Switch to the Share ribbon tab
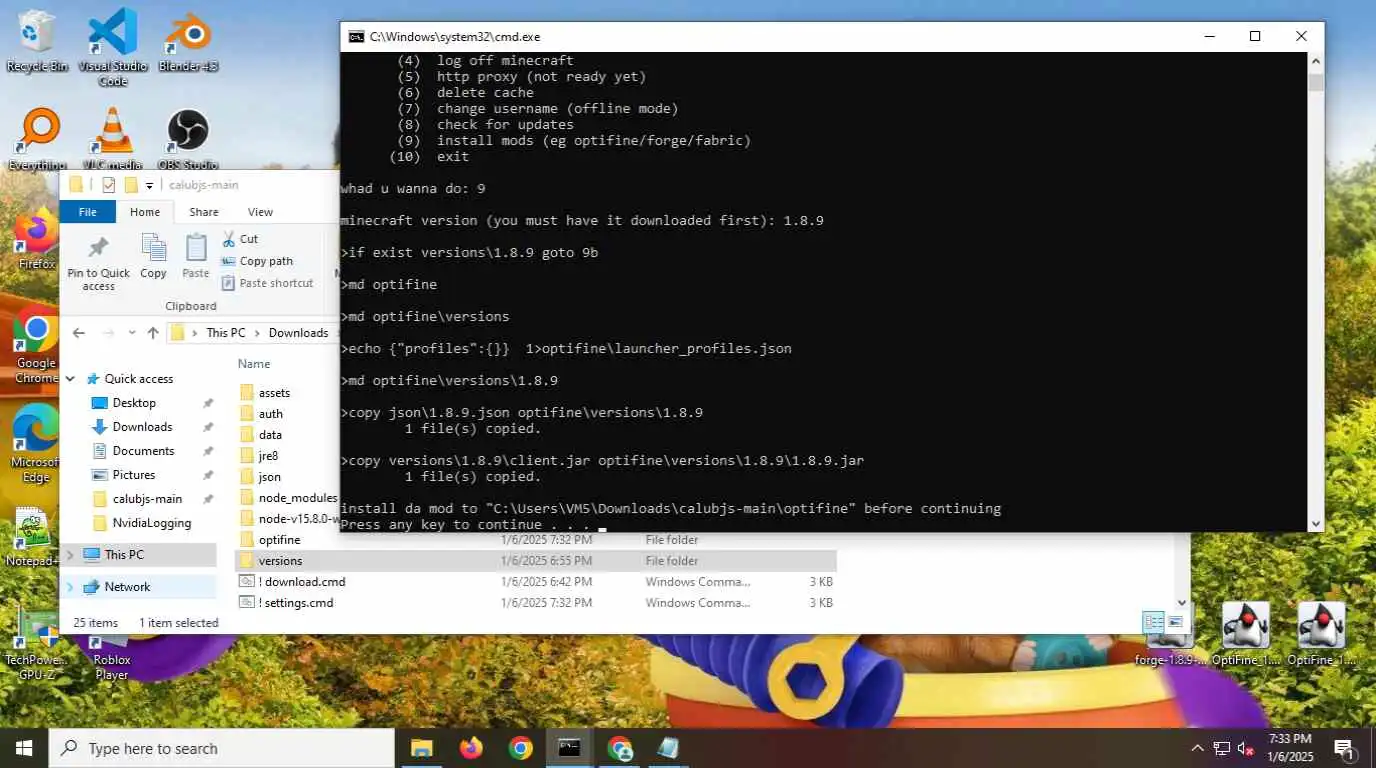The height and width of the screenshot is (768, 1376). (204, 212)
